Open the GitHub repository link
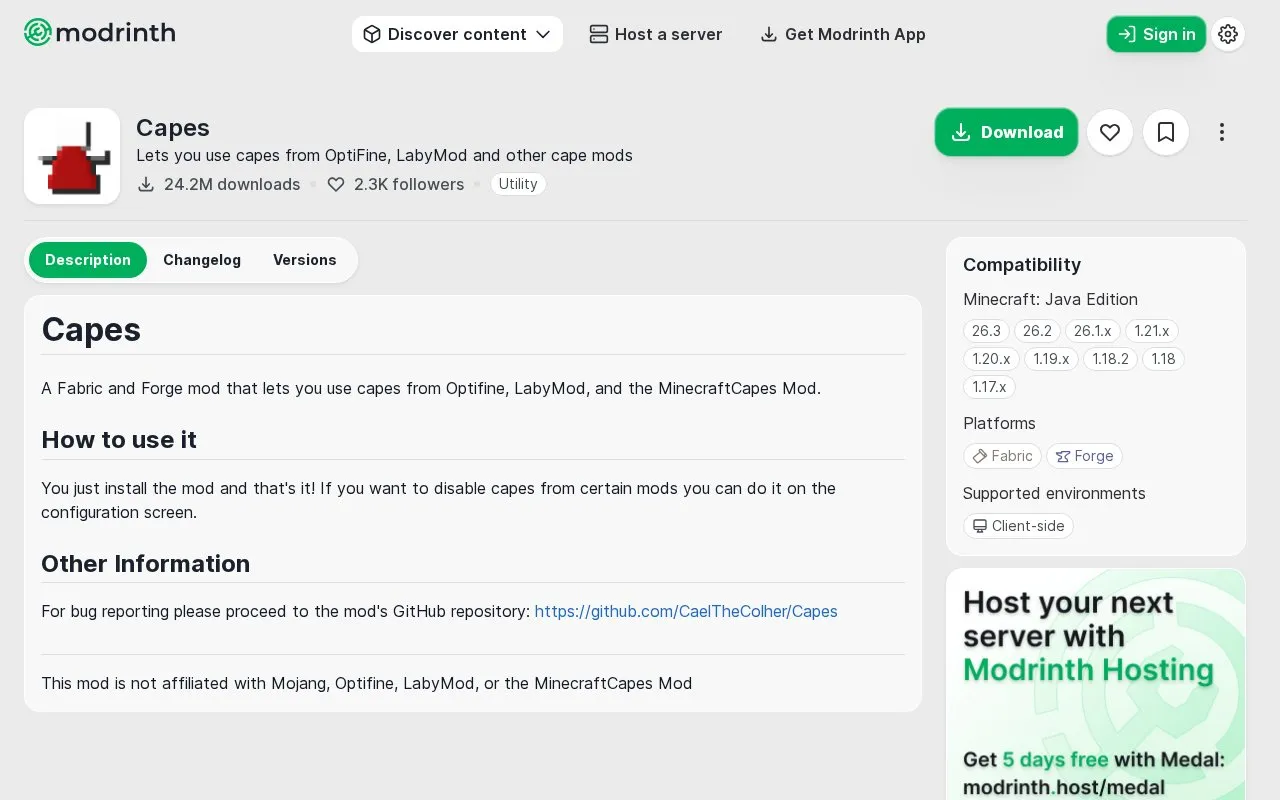 (x=686, y=611)
